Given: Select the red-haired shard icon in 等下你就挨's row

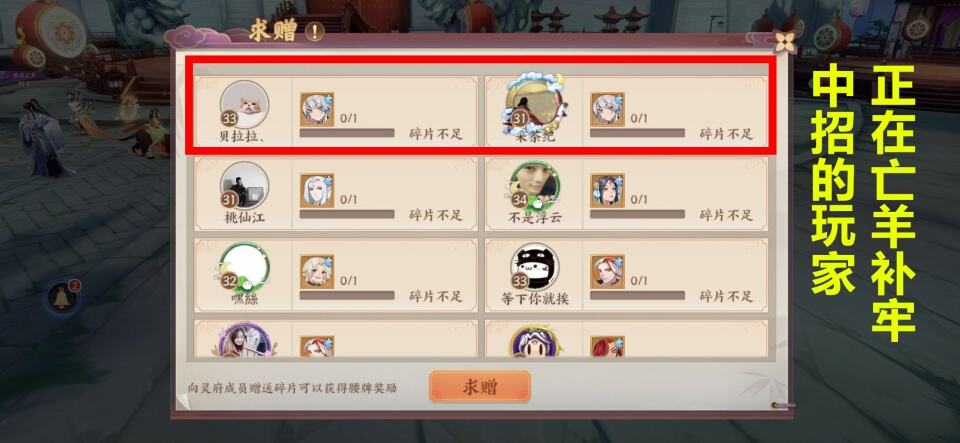Looking at the screenshot, I should (x=607, y=272).
